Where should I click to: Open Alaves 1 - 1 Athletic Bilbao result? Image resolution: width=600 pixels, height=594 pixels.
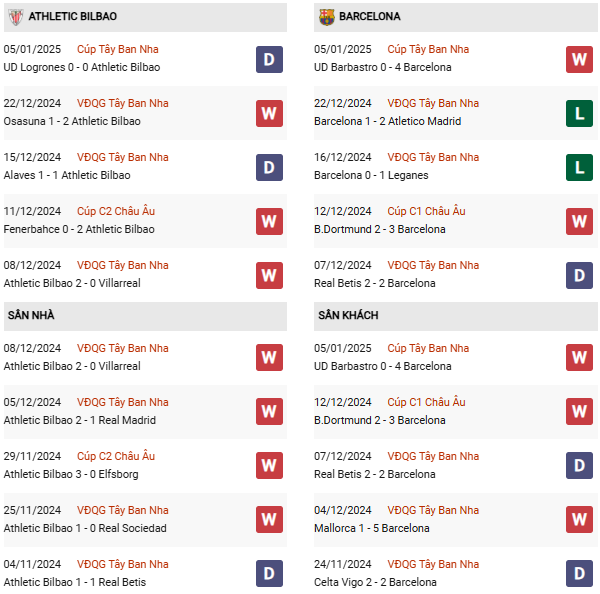(67, 175)
